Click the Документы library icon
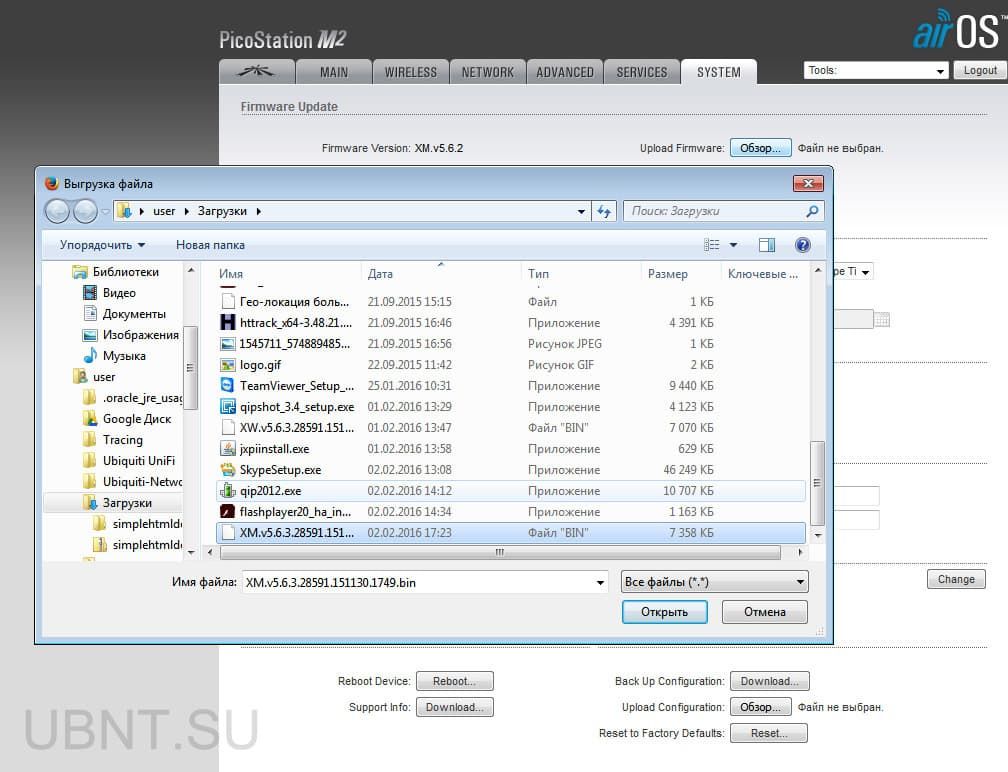This screenshot has height=772, width=1008. (90, 314)
